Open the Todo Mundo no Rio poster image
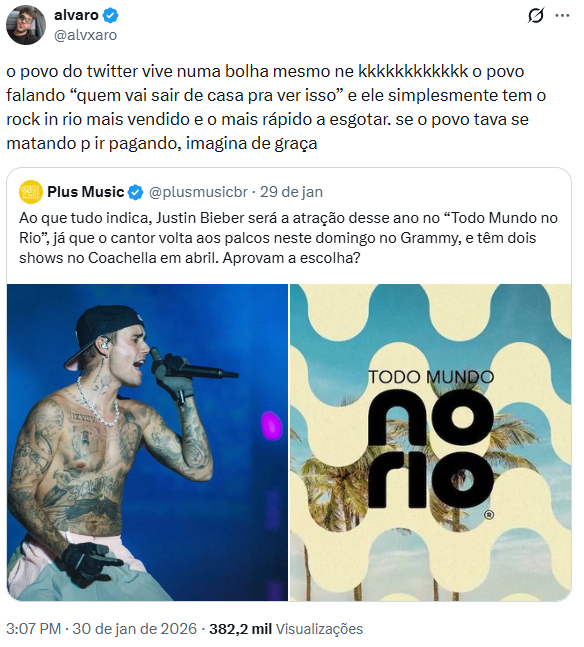Viewport: 584px width, 647px height. (x=430, y=442)
